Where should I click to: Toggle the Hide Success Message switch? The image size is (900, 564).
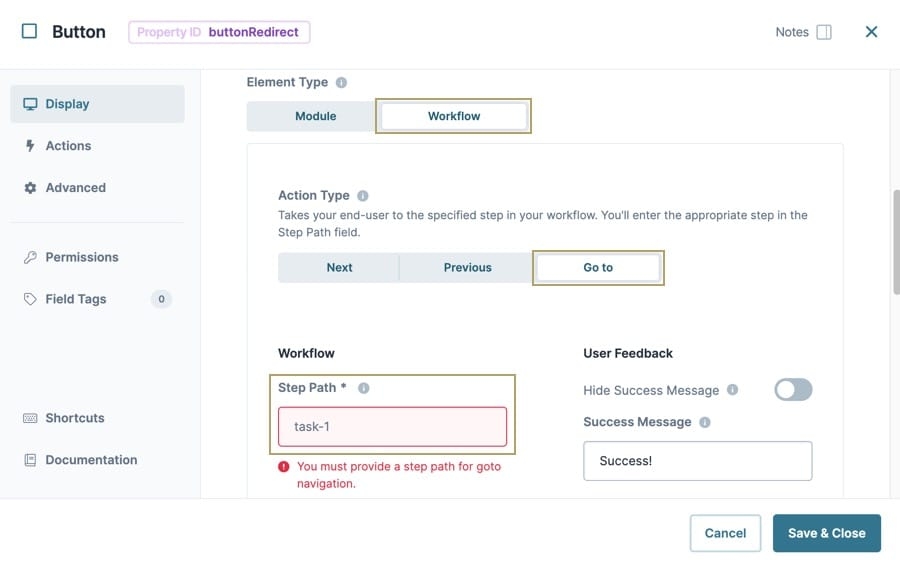(x=793, y=390)
